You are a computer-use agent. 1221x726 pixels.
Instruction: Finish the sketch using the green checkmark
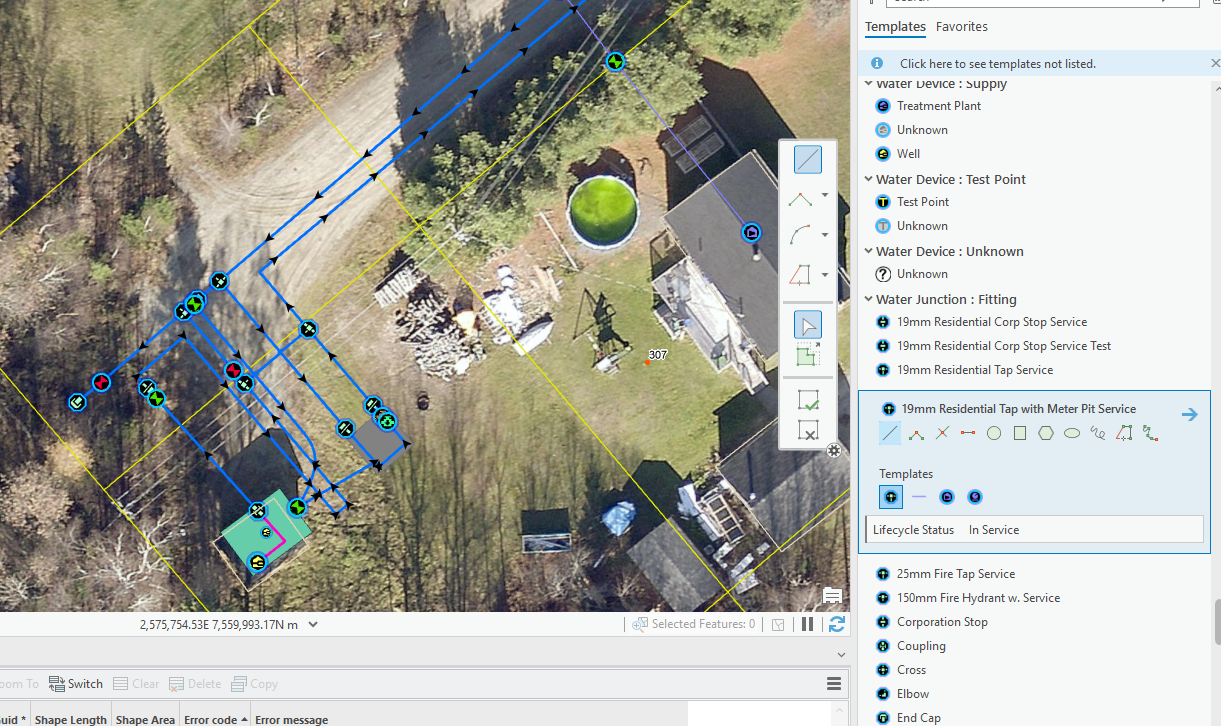point(809,400)
